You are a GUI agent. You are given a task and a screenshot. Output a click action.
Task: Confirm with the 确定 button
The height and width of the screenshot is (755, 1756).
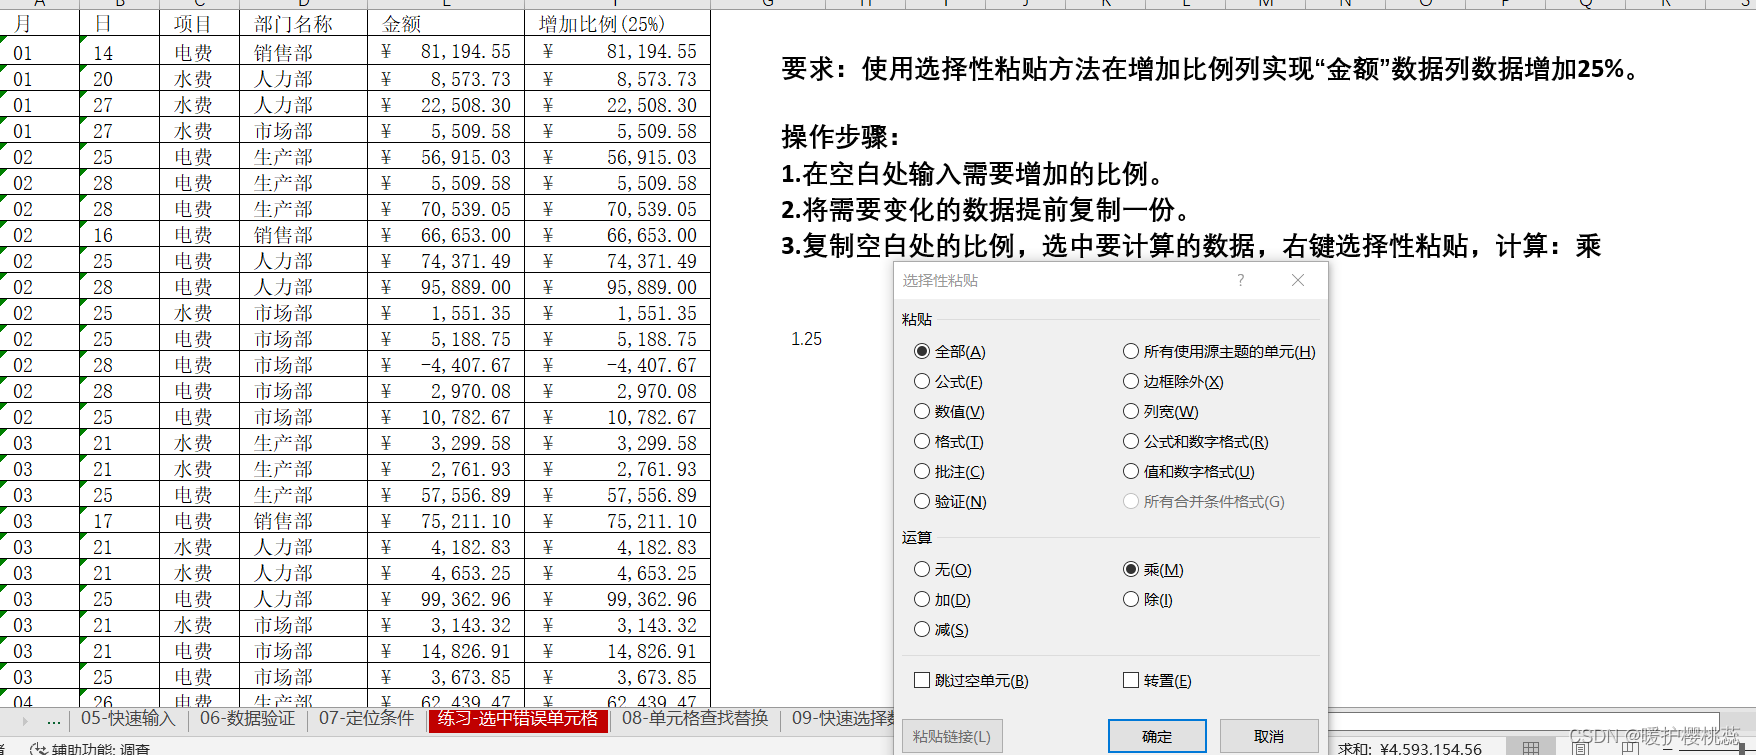1157,736
